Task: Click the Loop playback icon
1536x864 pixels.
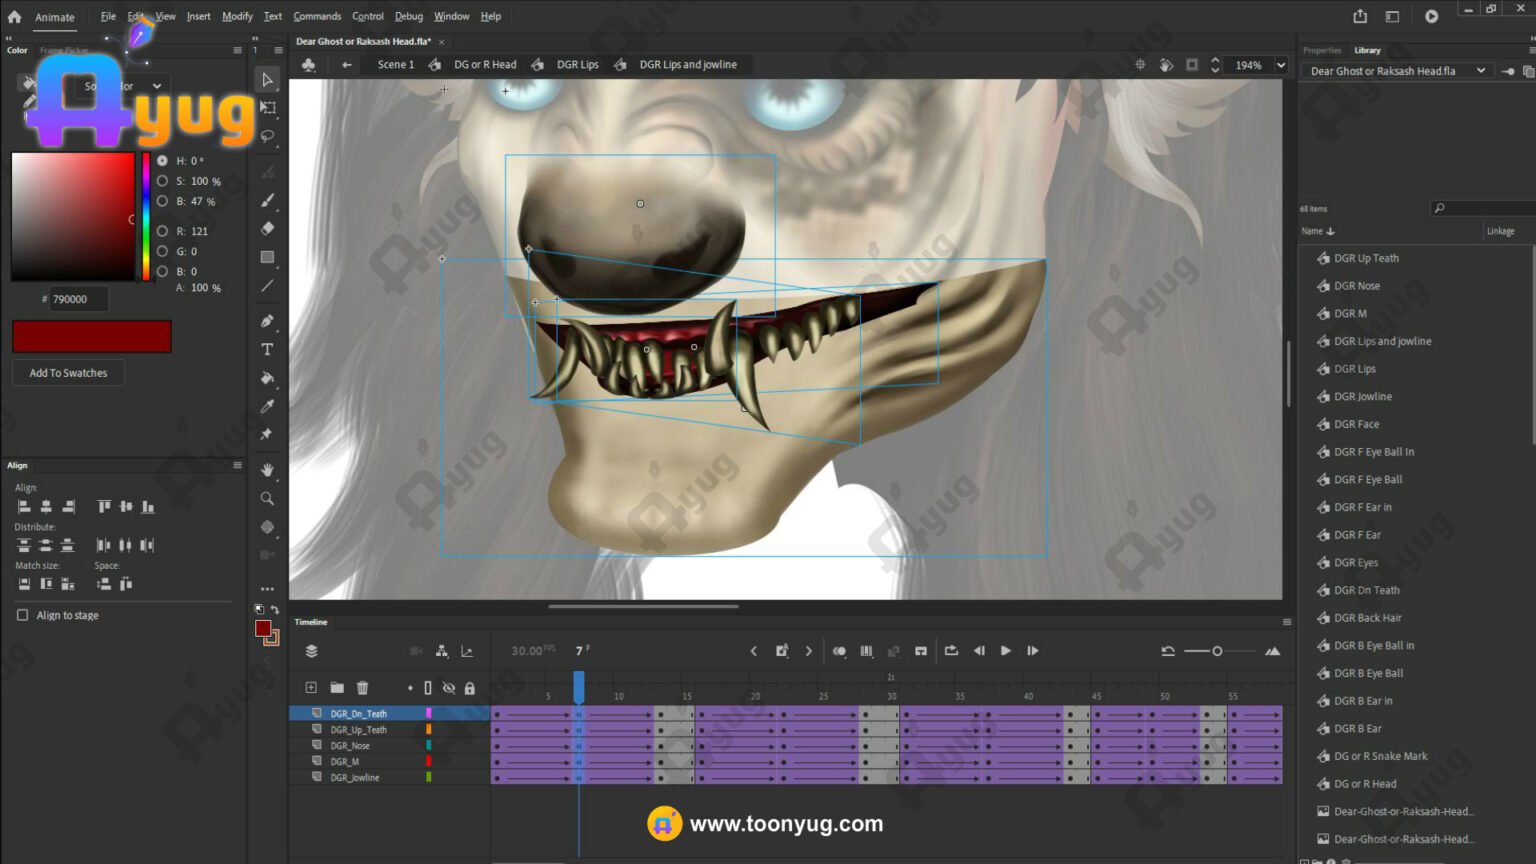Action: [951, 651]
